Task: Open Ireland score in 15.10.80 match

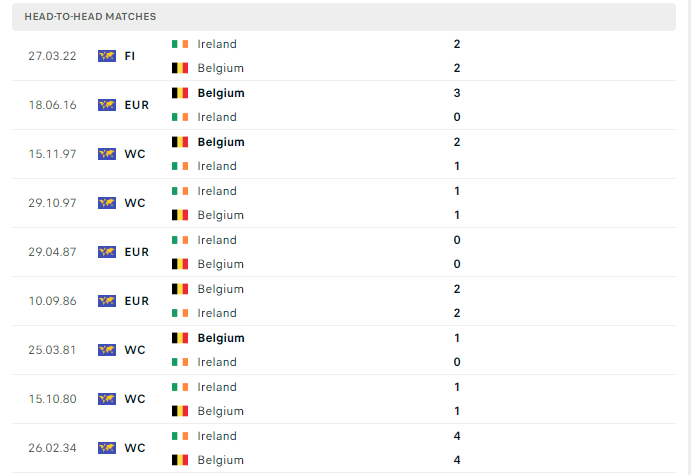Action: (457, 387)
